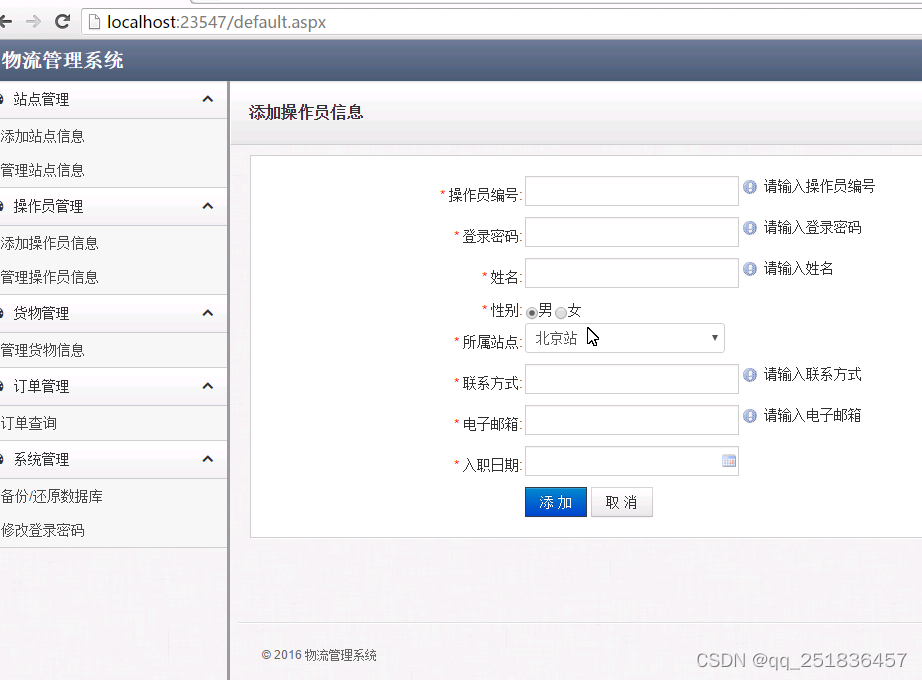Image resolution: width=922 pixels, height=680 pixels.
Task: Click the 添加 submit button
Action: coord(556,502)
